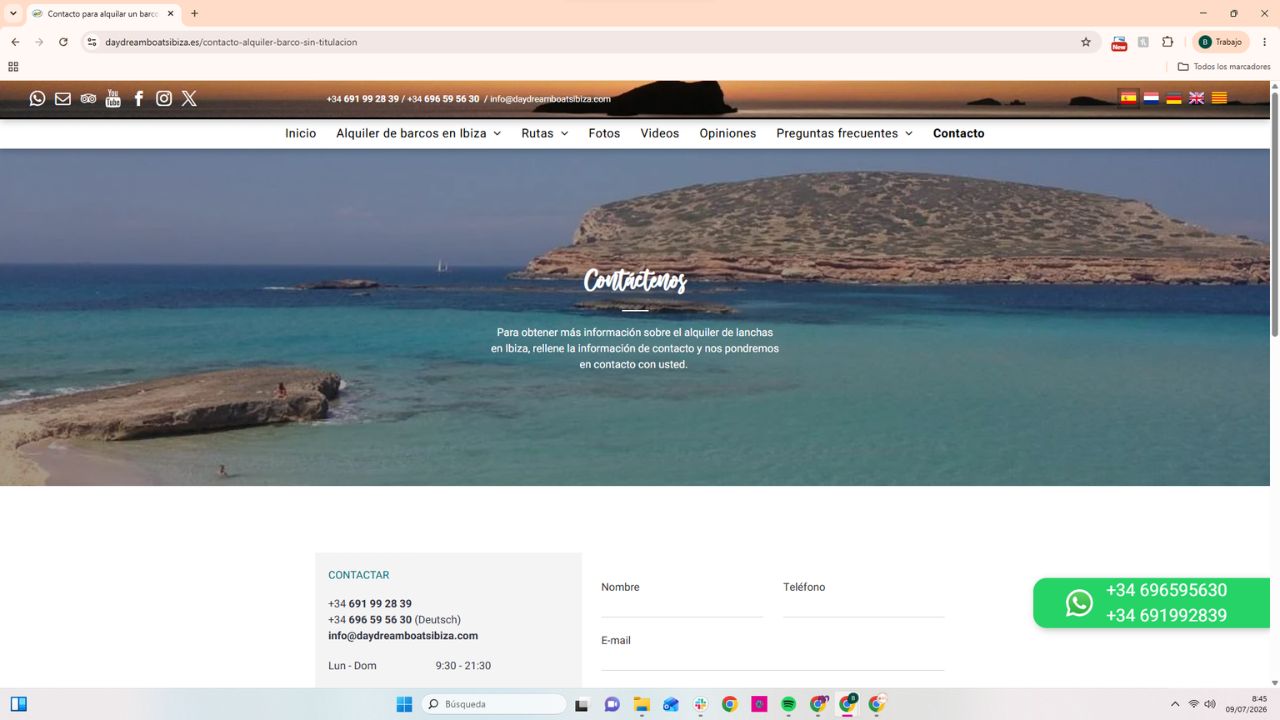Open the Videos menu item
This screenshot has height=720, width=1280.
[x=660, y=133]
